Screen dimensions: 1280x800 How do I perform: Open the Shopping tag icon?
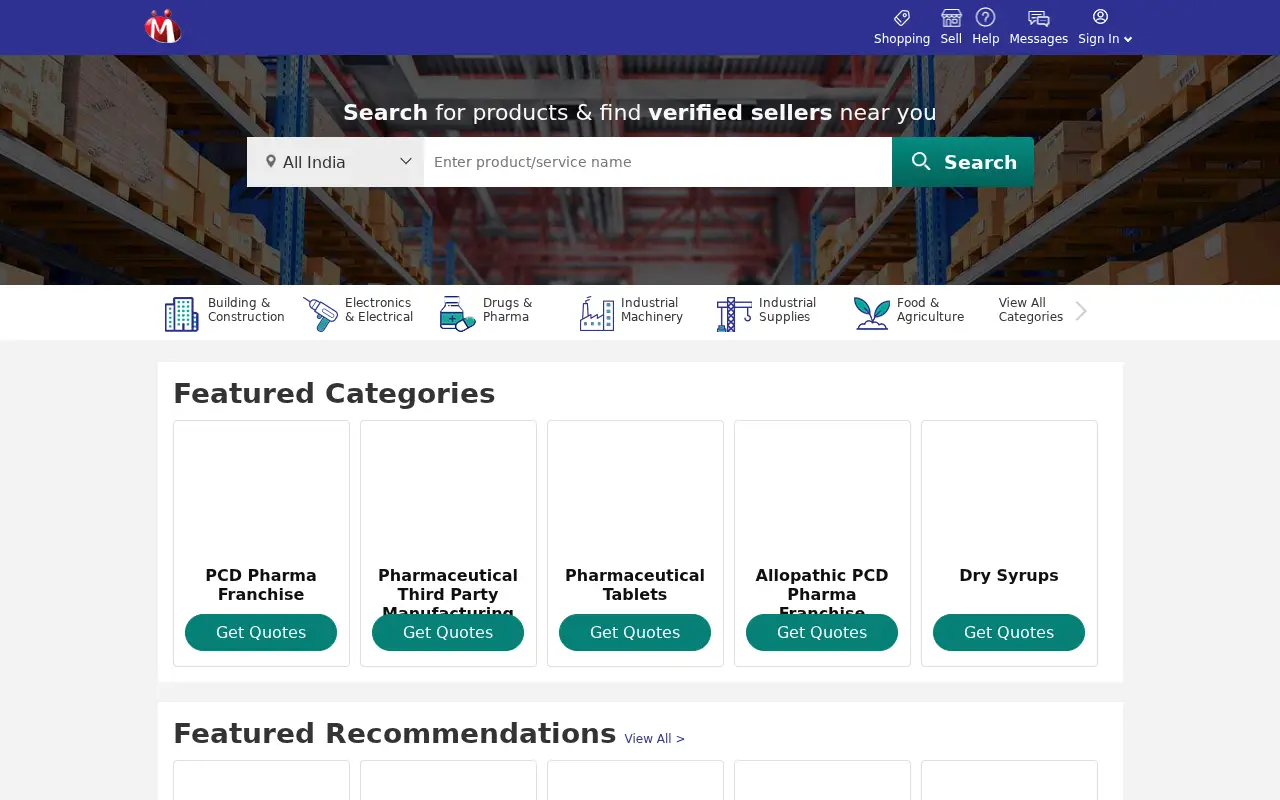pos(902,17)
